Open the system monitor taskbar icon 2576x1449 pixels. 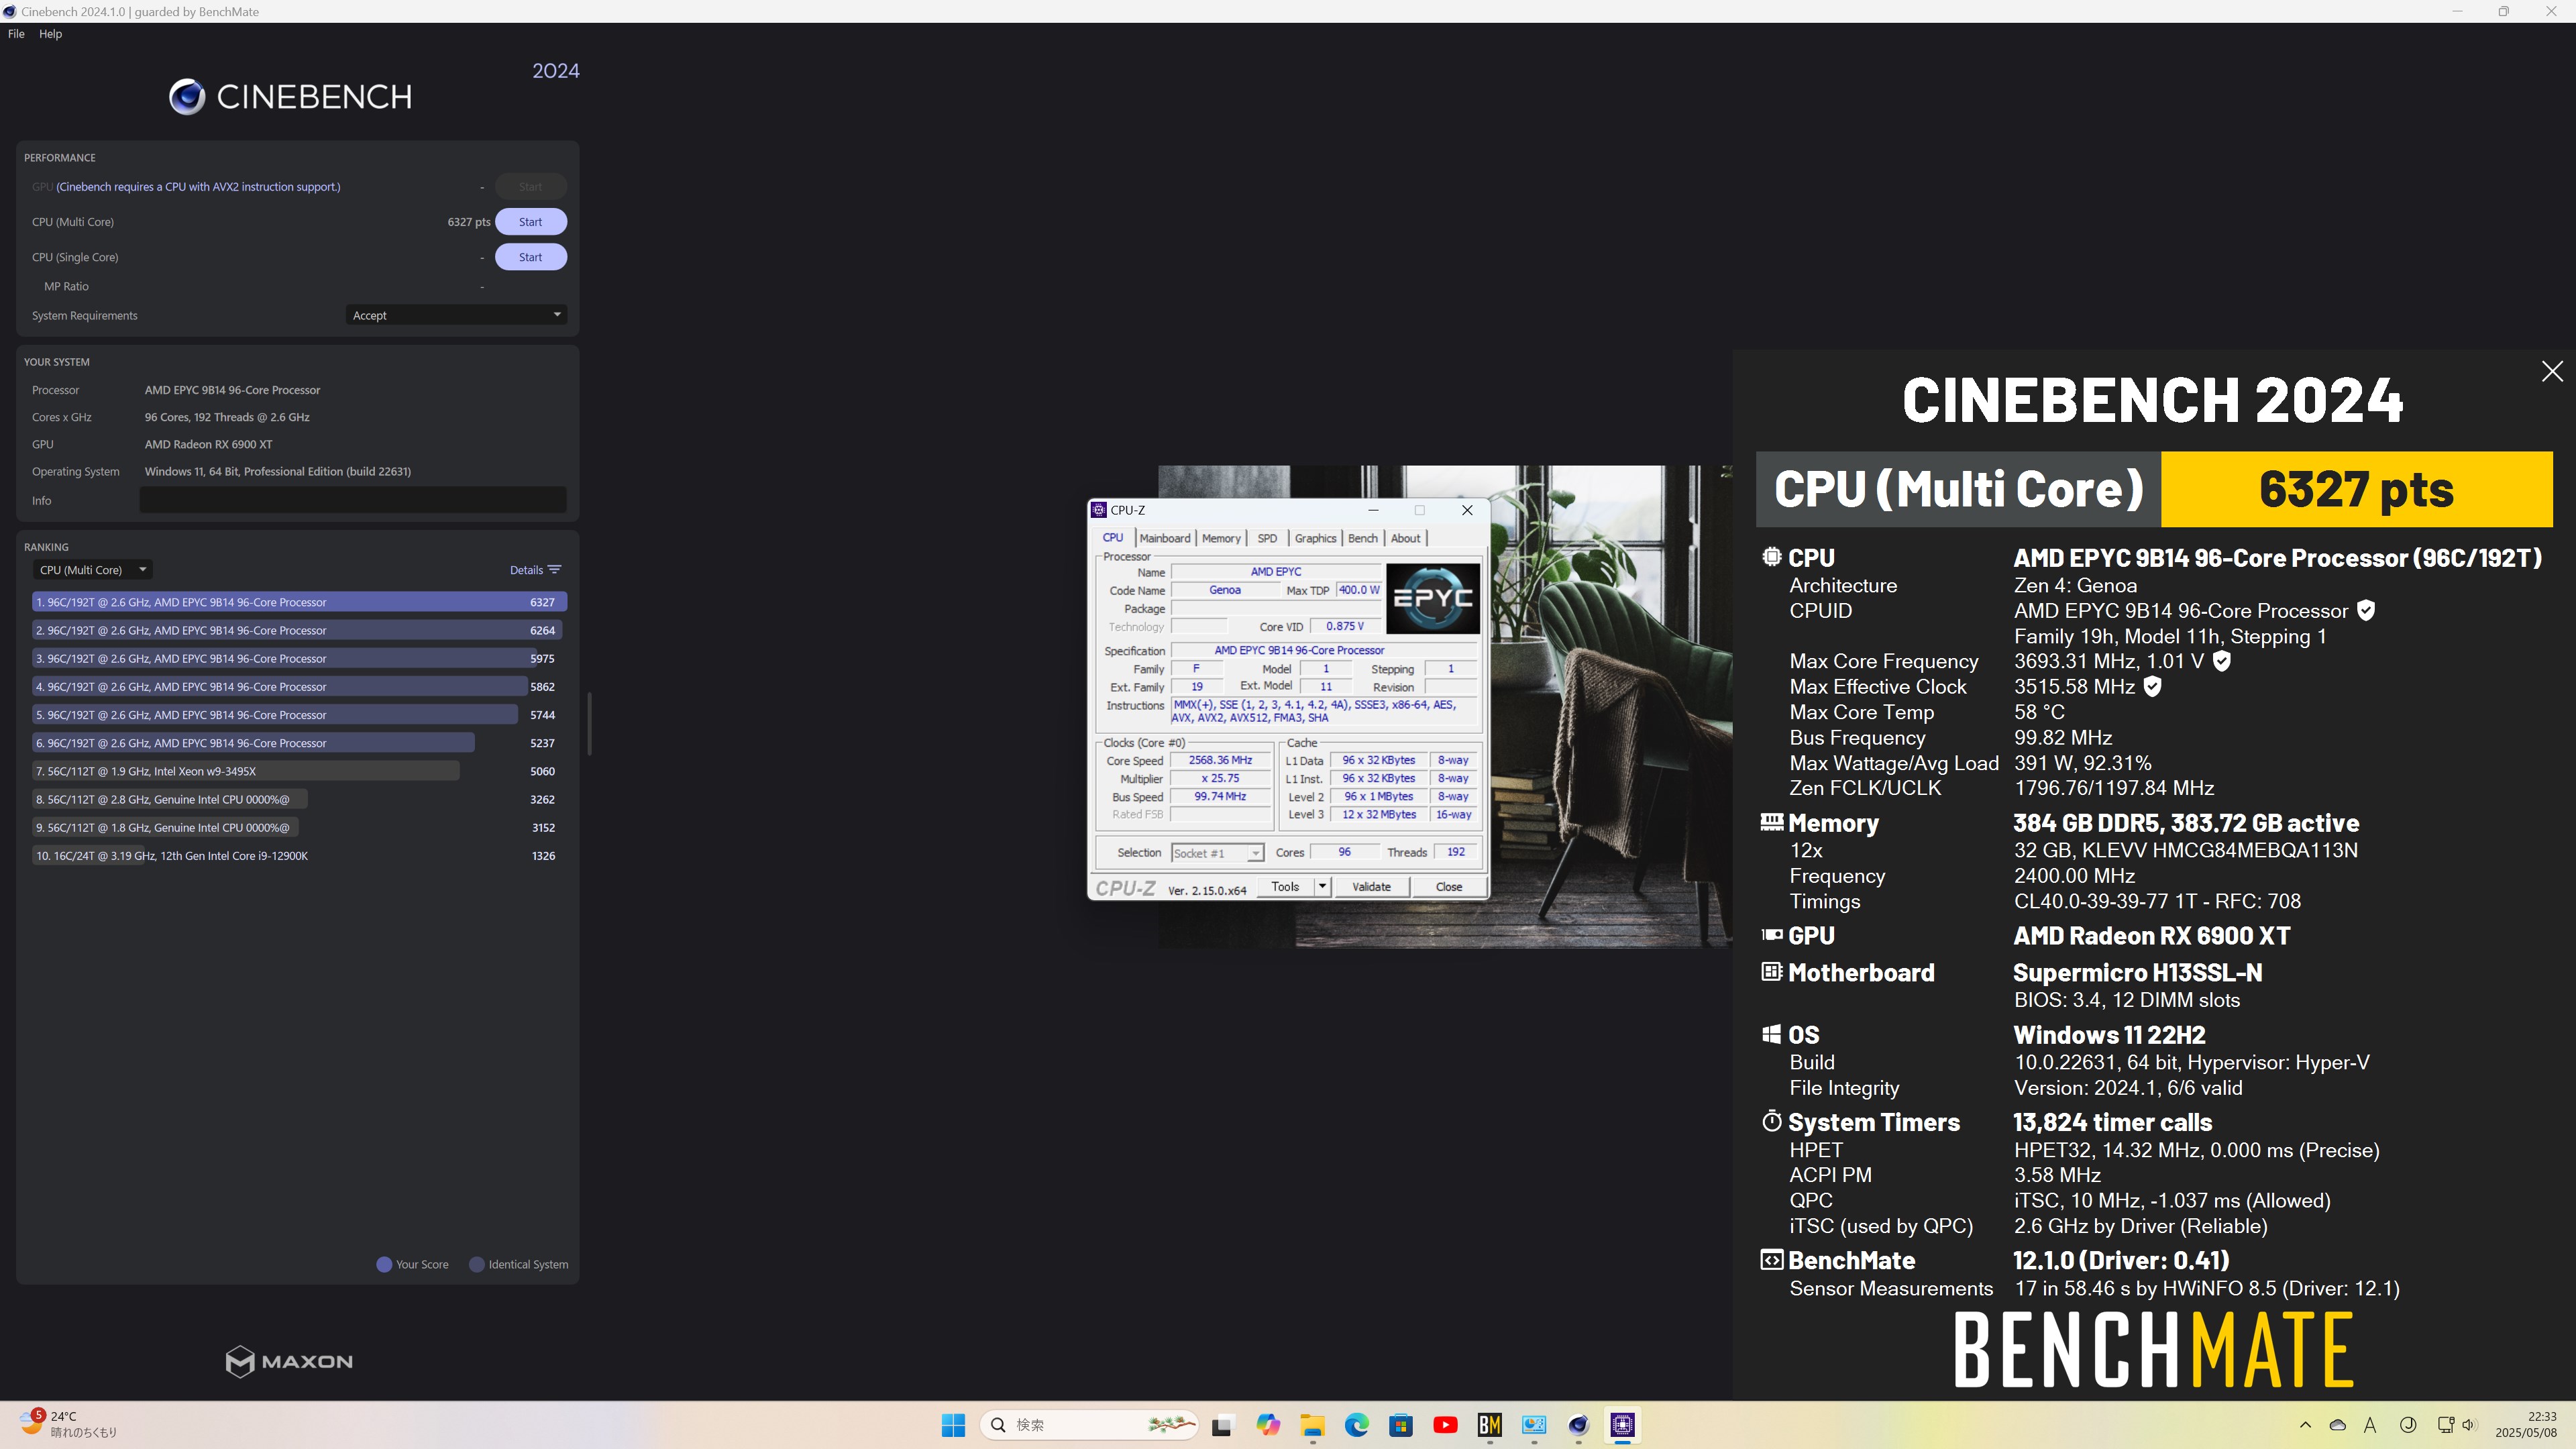pyautogui.click(x=1534, y=1425)
